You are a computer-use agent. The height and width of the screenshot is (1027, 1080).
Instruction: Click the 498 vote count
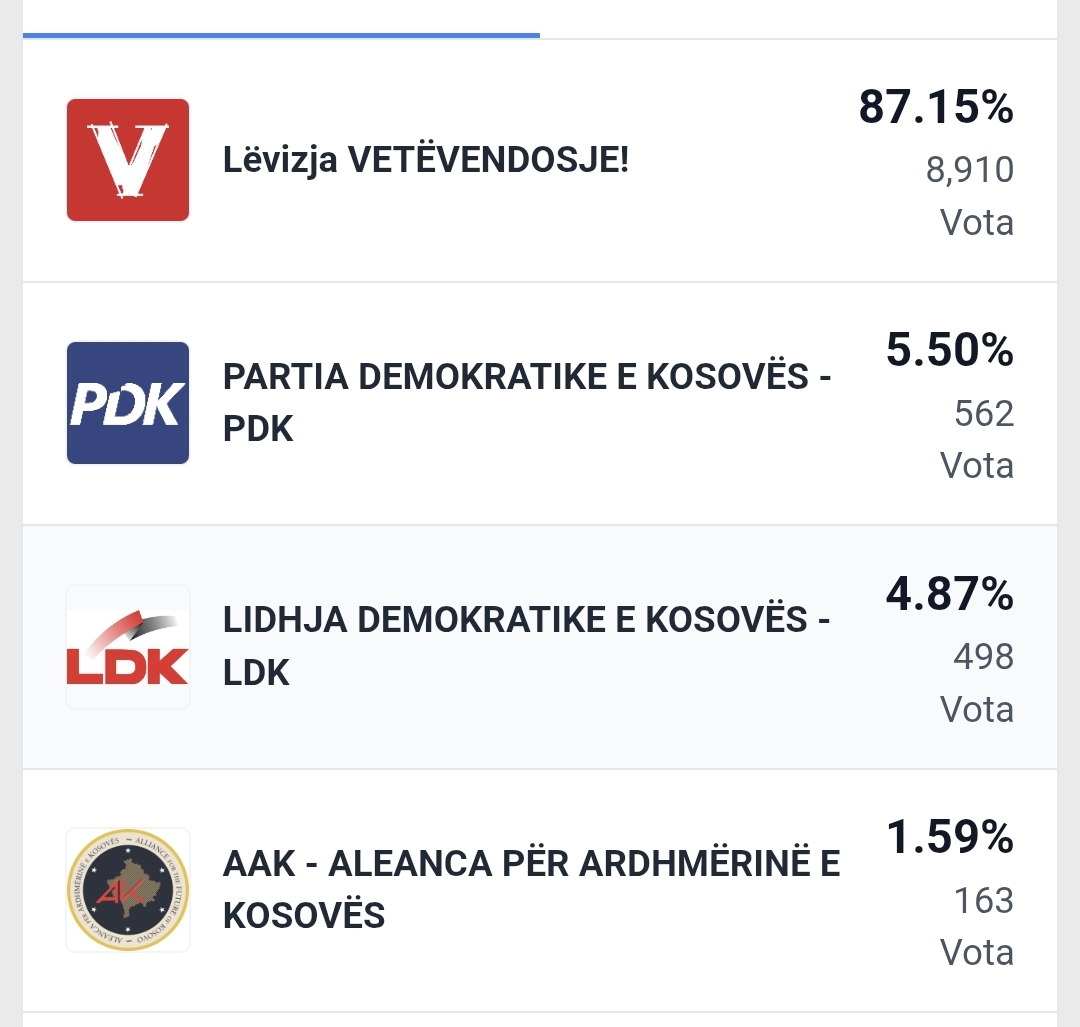coord(983,657)
